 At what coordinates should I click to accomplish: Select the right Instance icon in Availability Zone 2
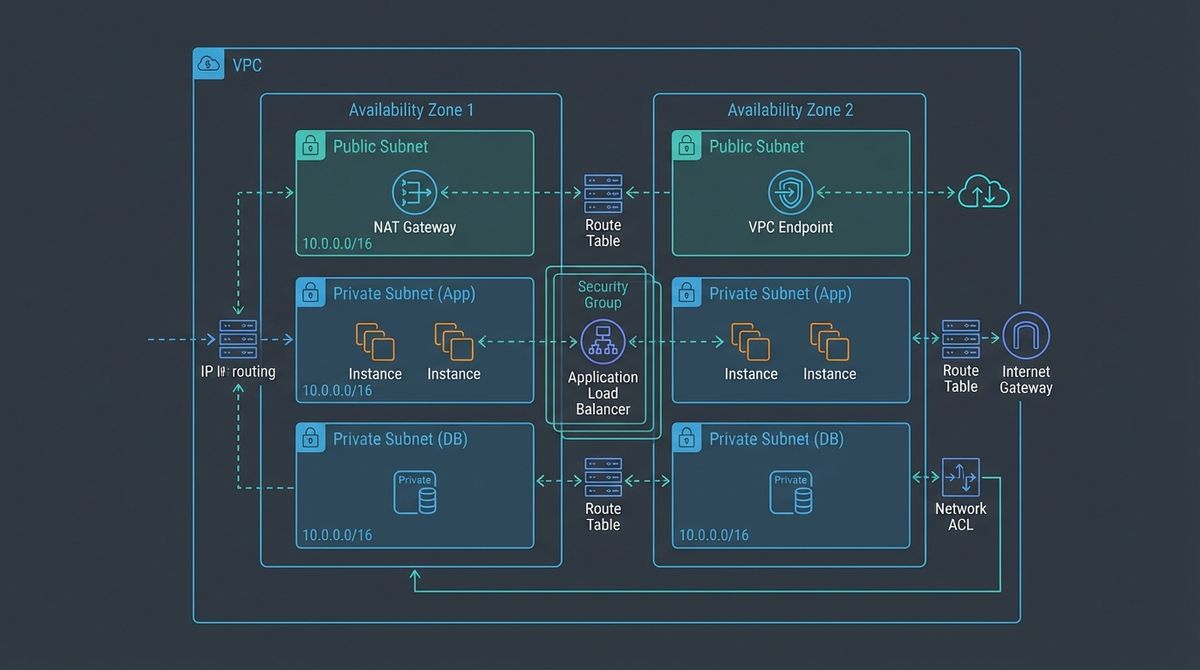coord(830,341)
